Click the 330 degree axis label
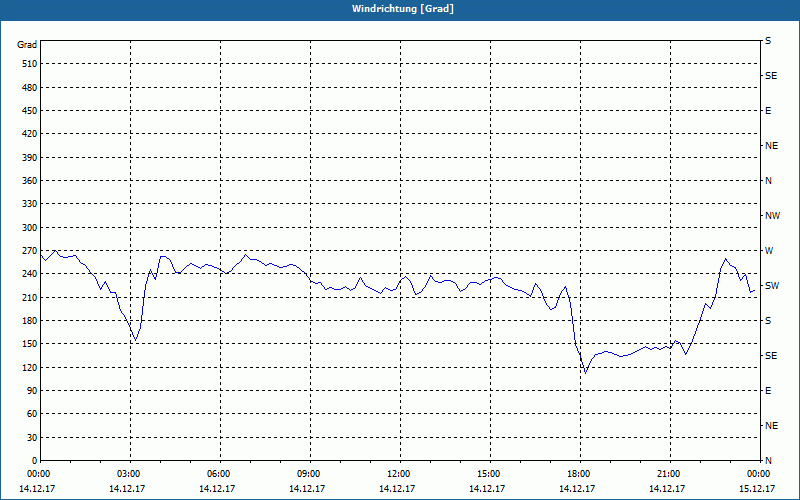 pyautogui.click(x=30, y=204)
